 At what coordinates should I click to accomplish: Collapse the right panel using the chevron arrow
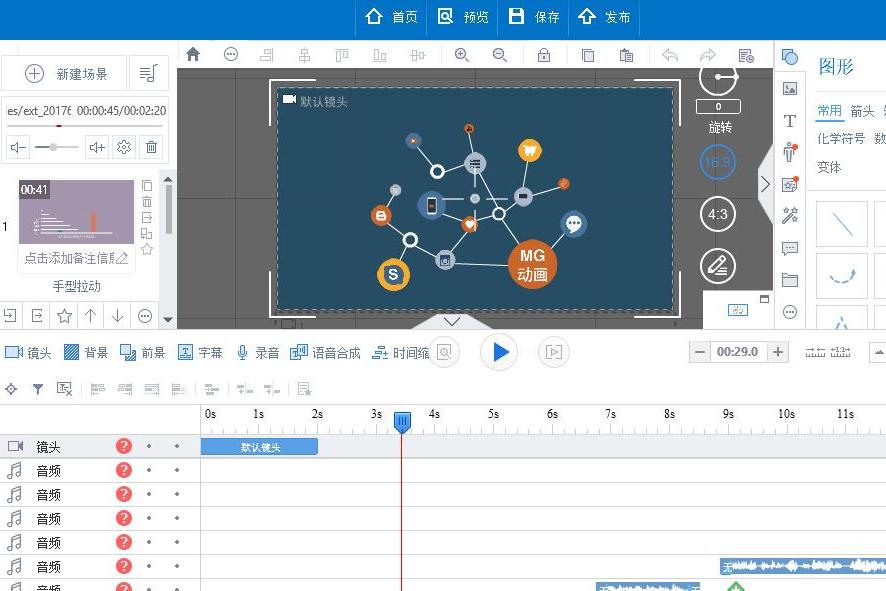765,184
